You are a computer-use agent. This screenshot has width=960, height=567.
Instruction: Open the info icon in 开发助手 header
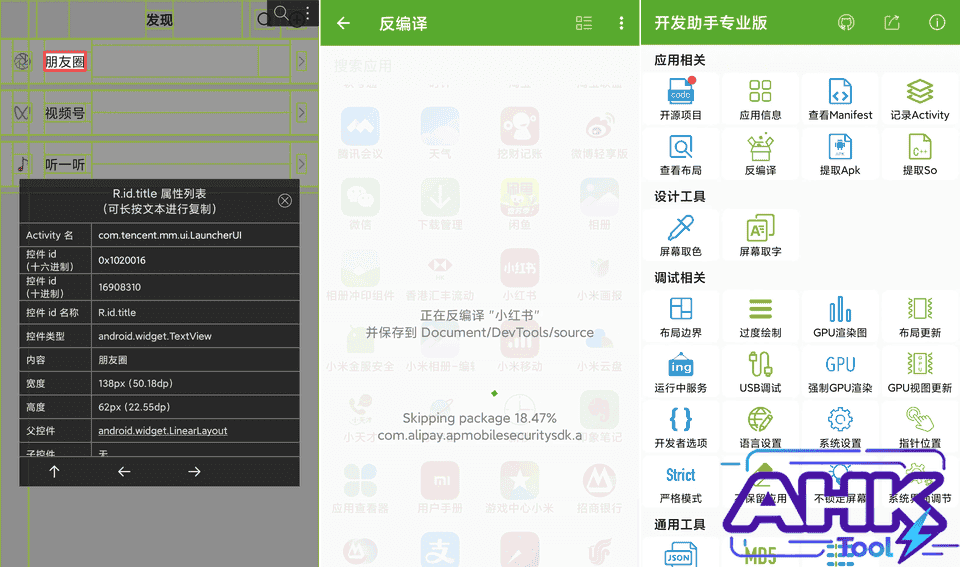pyautogui.click(x=937, y=23)
